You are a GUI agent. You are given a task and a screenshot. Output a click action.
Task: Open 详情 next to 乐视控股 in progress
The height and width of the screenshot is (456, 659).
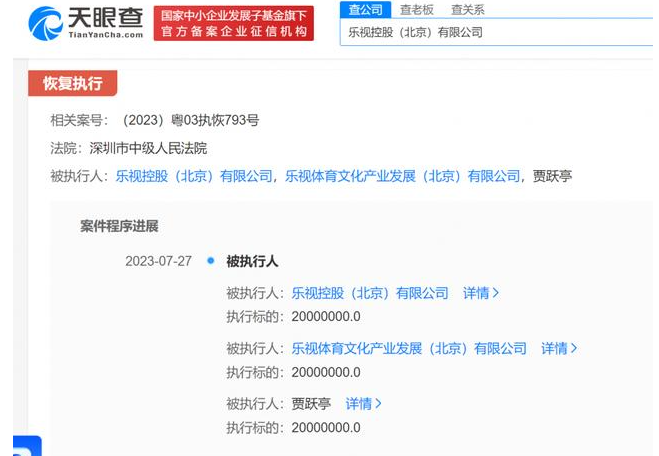(x=481, y=293)
